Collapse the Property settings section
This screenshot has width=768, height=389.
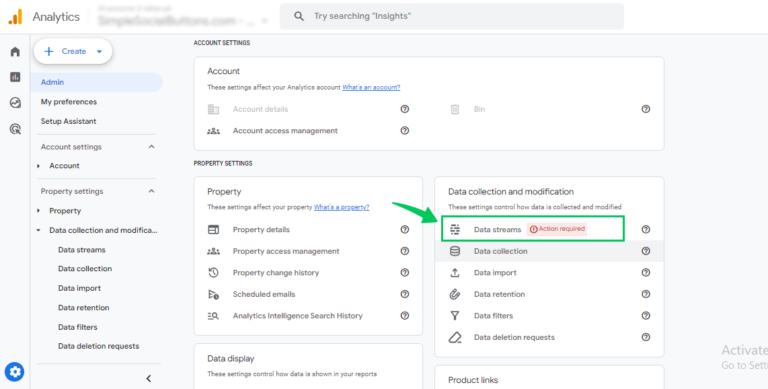pyautogui.click(x=151, y=191)
